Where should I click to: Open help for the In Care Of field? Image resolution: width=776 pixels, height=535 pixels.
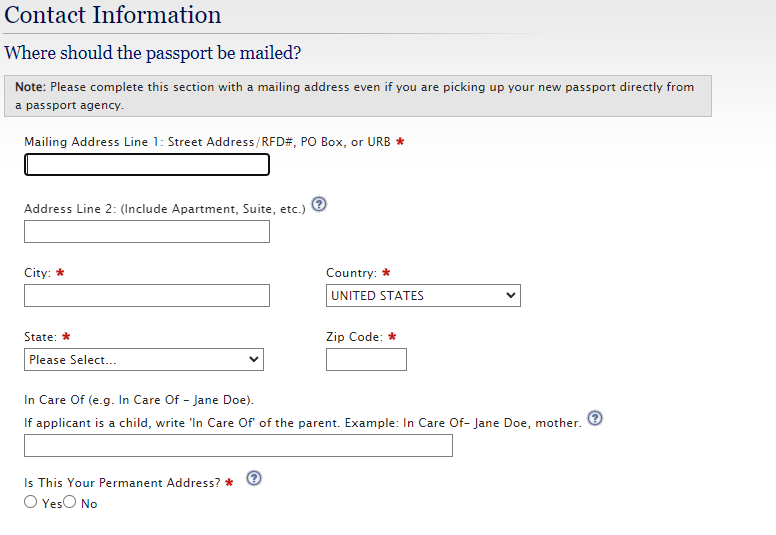point(595,418)
